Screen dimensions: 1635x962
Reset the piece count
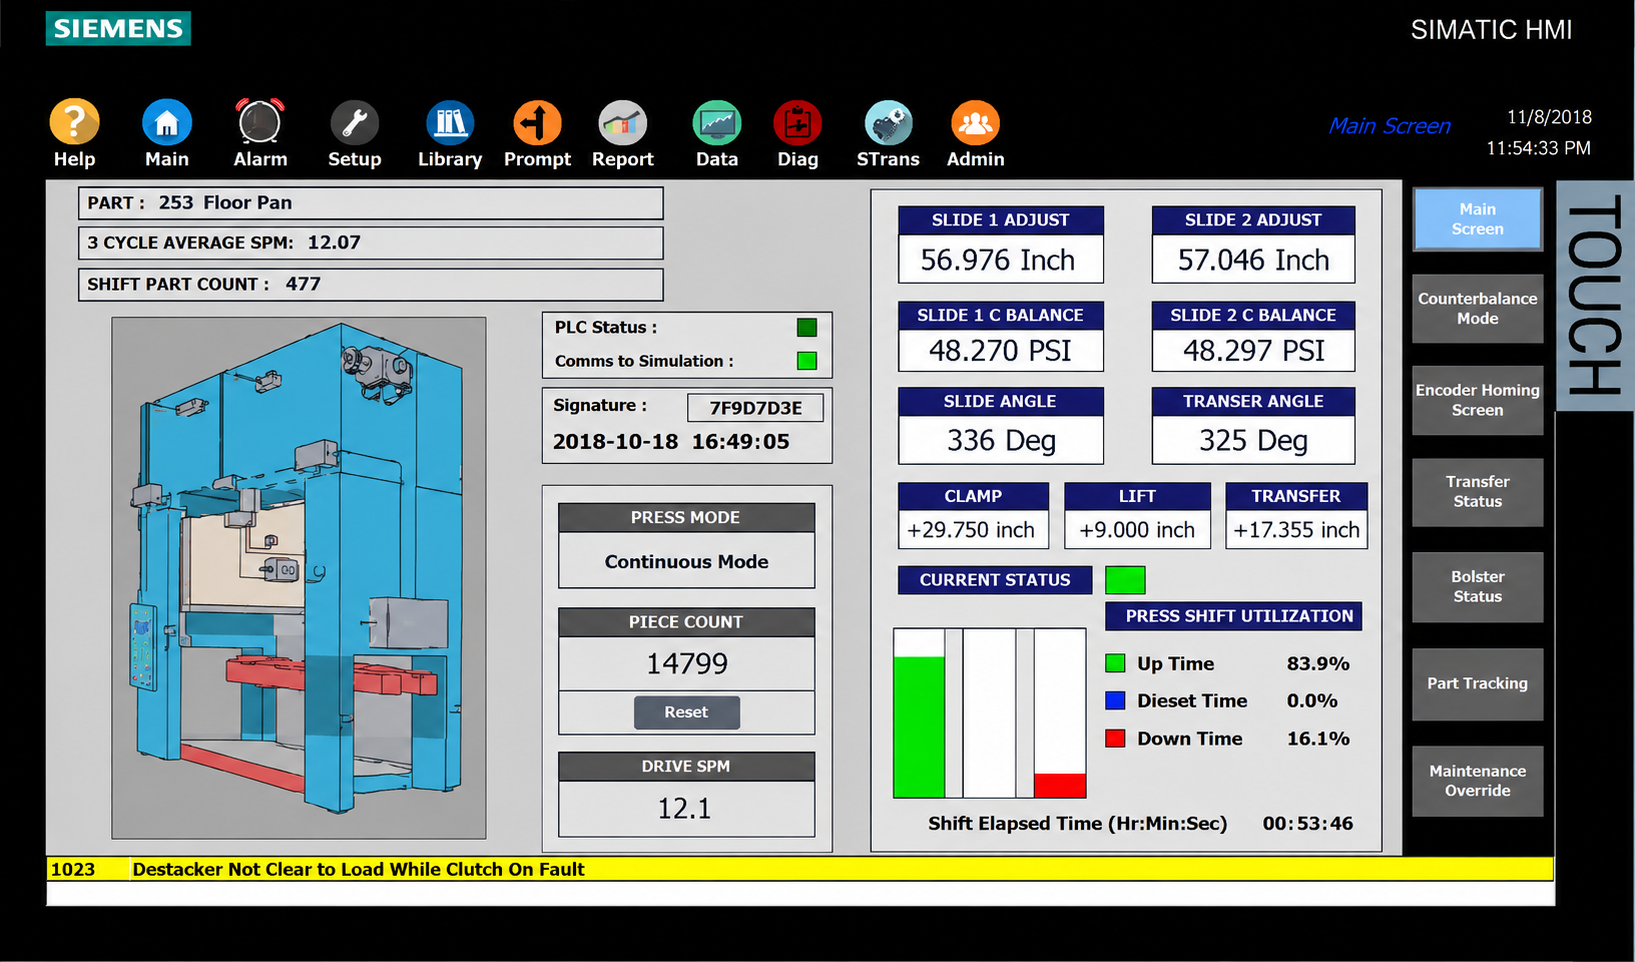pos(687,712)
